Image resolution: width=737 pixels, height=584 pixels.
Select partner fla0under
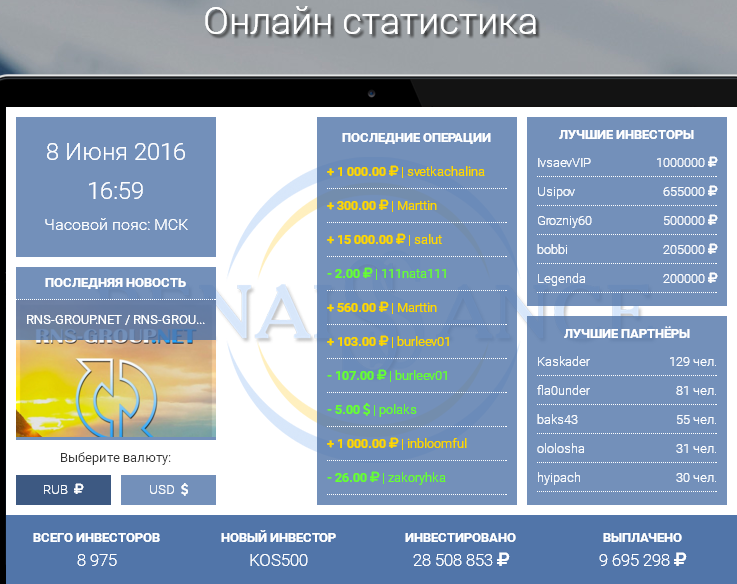[x=563, y=391]
